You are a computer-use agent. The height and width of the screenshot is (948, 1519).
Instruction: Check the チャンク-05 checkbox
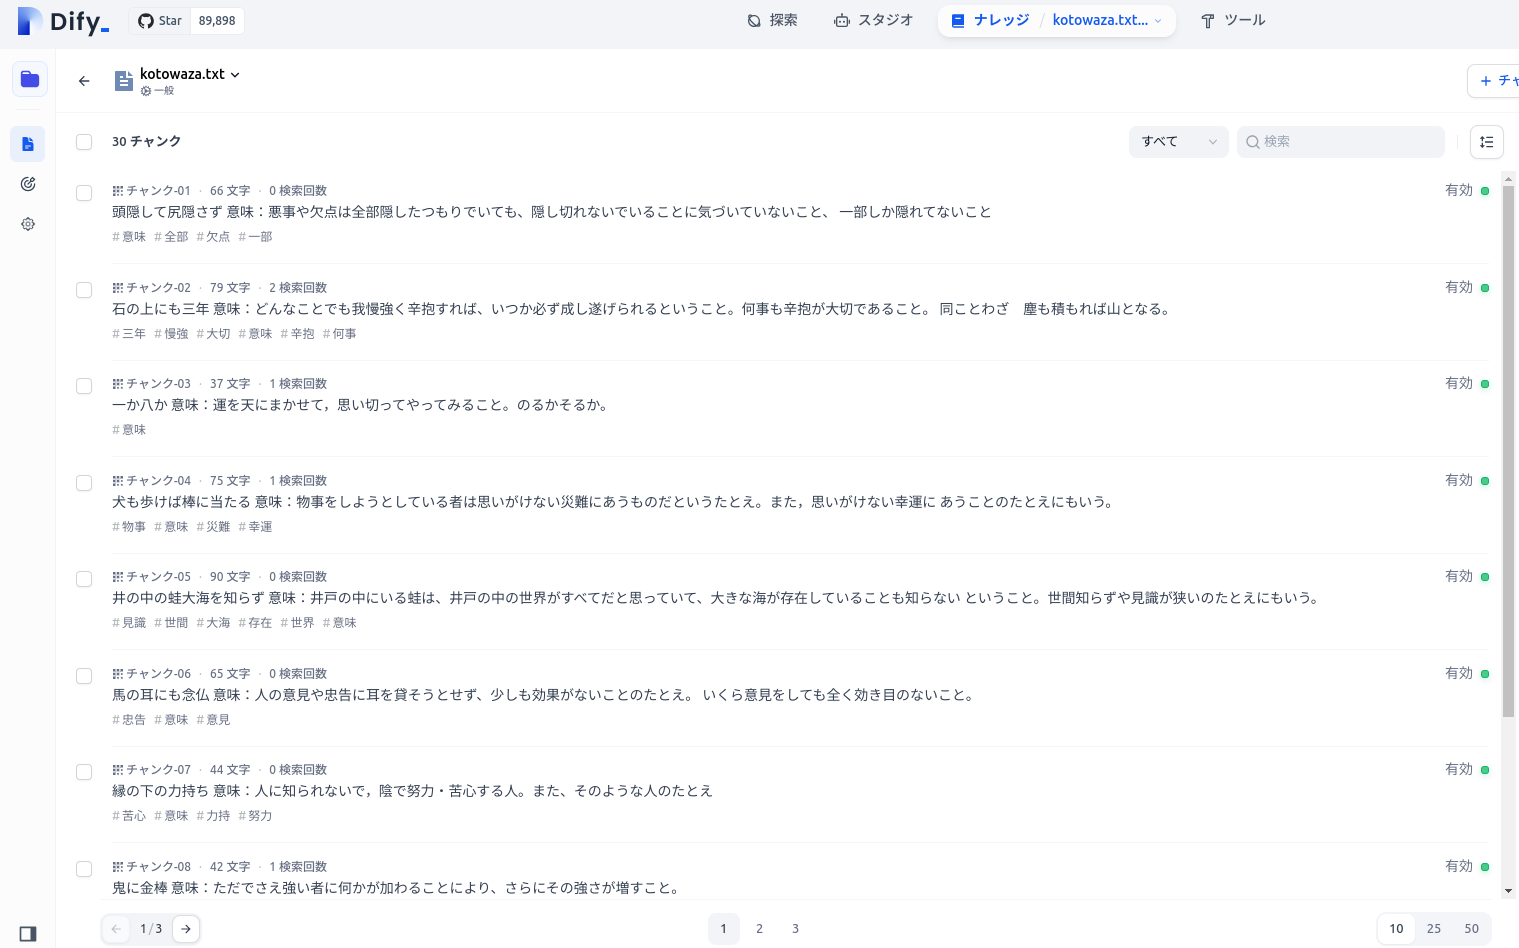pyautogui.click(x=84, y=579)
